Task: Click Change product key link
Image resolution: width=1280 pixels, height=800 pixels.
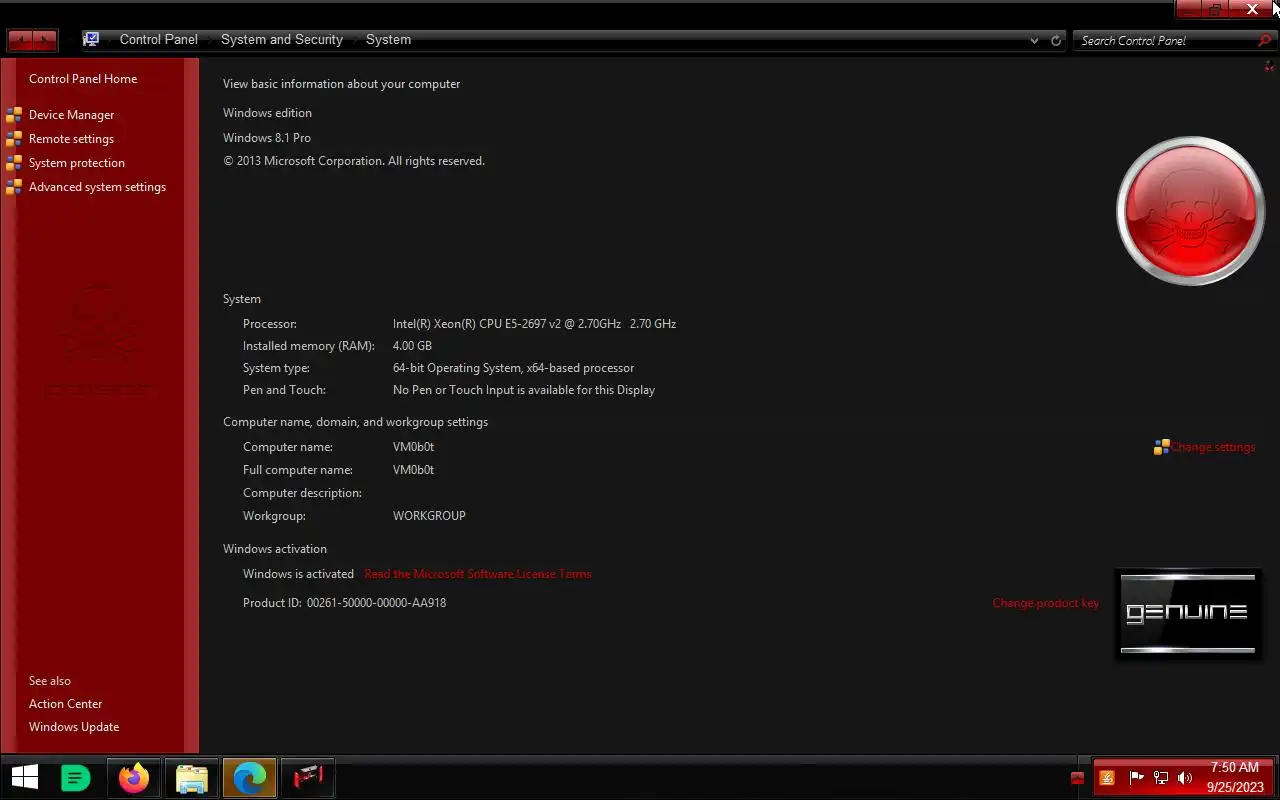Action: click(1045, 603)
